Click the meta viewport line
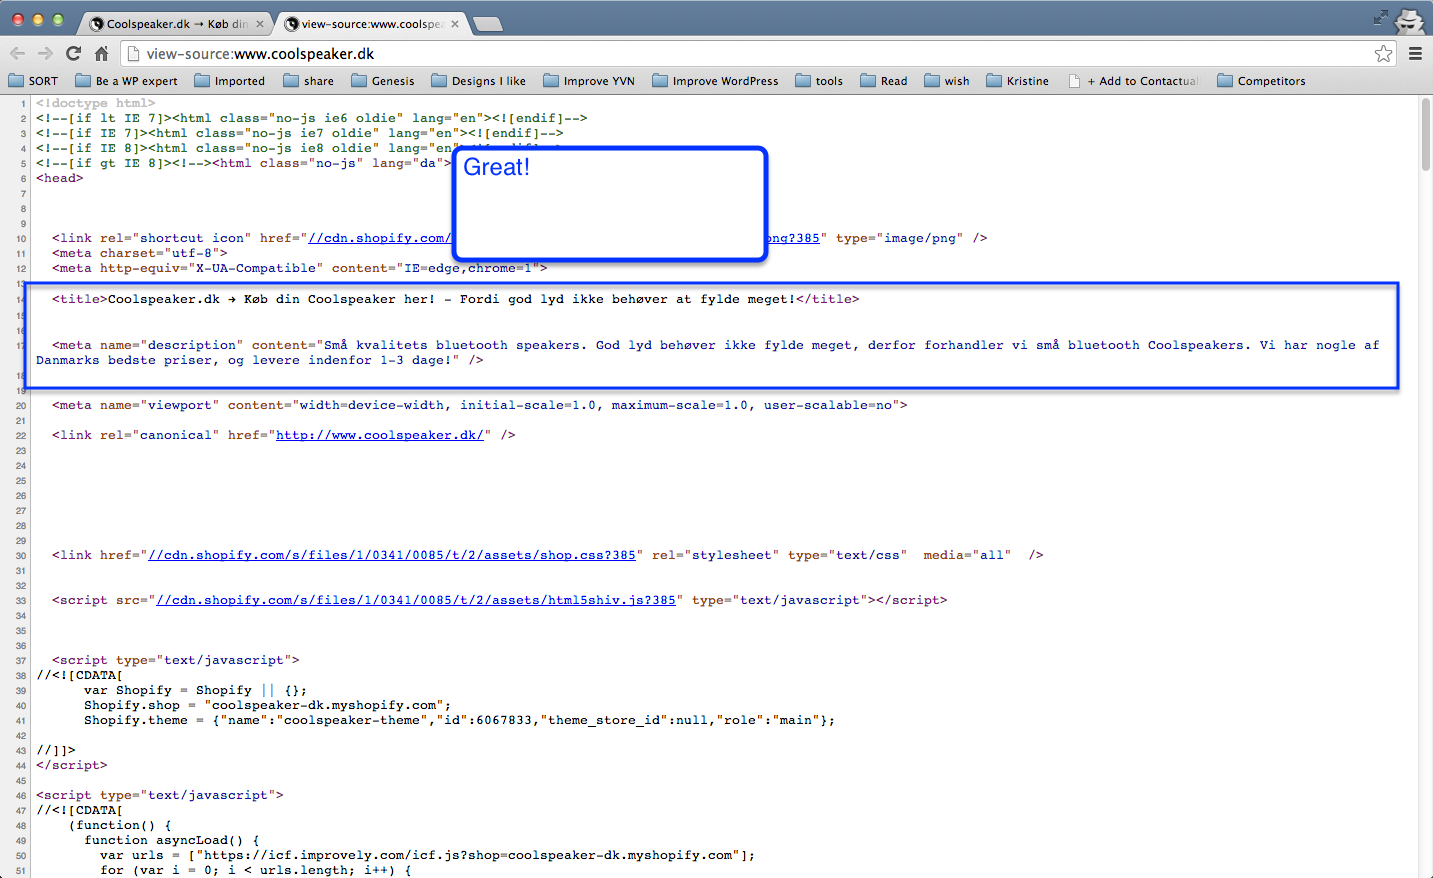Image resolution: width=1433 pixels, height=878 pixels. click(480, 405)
